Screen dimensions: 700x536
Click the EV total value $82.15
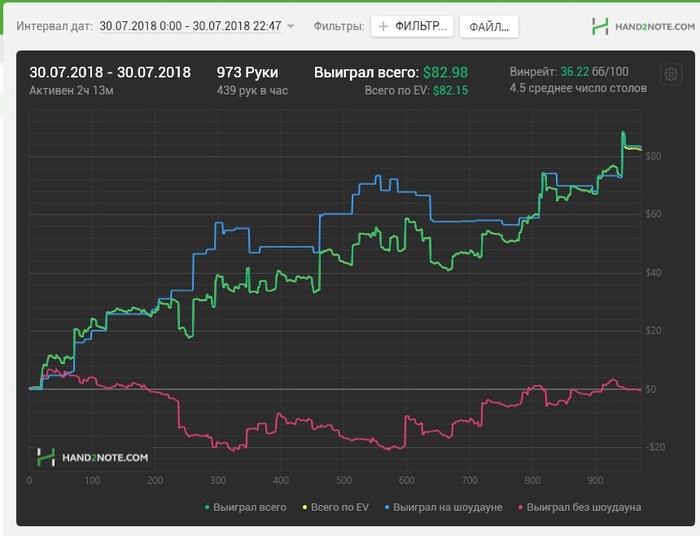[450, 91]
